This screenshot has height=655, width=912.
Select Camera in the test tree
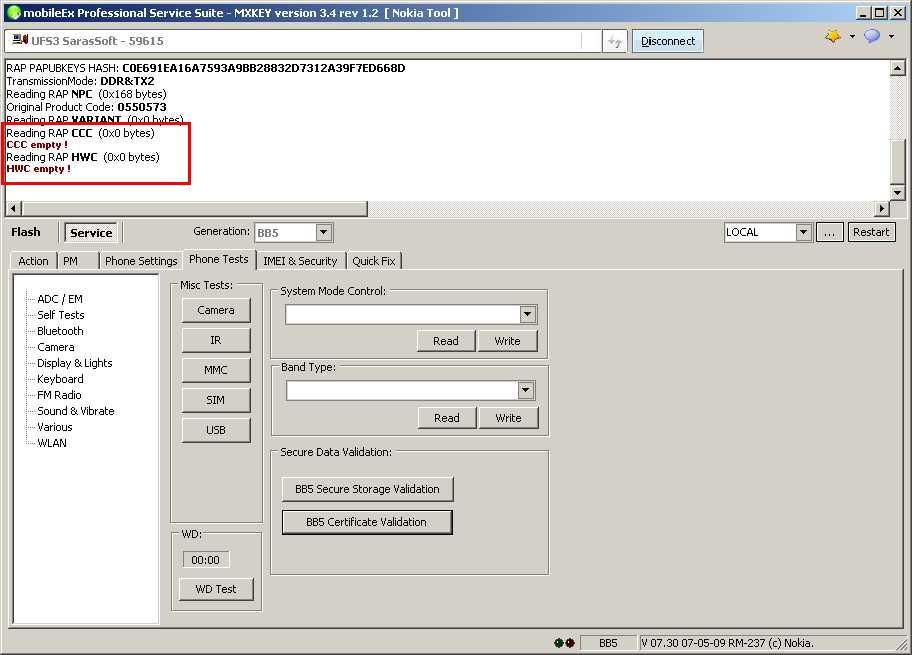point(55,347)
